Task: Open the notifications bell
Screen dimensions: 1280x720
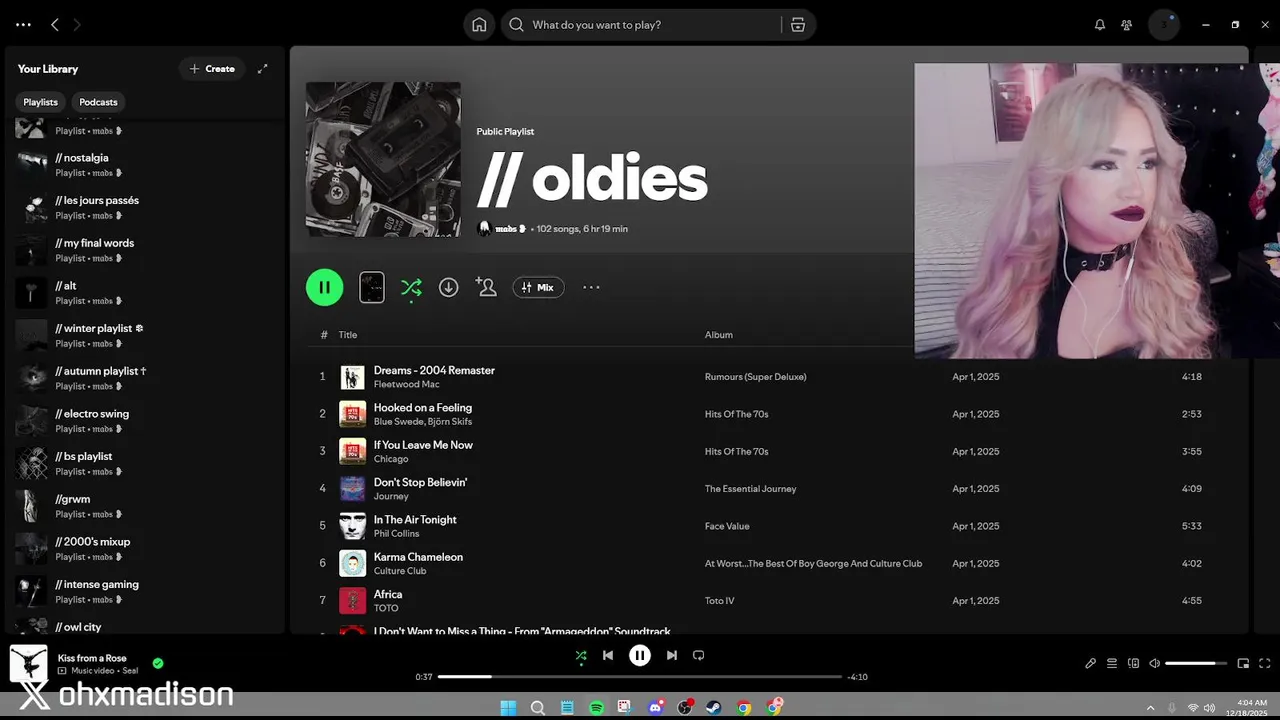Action: [1100, 25]
